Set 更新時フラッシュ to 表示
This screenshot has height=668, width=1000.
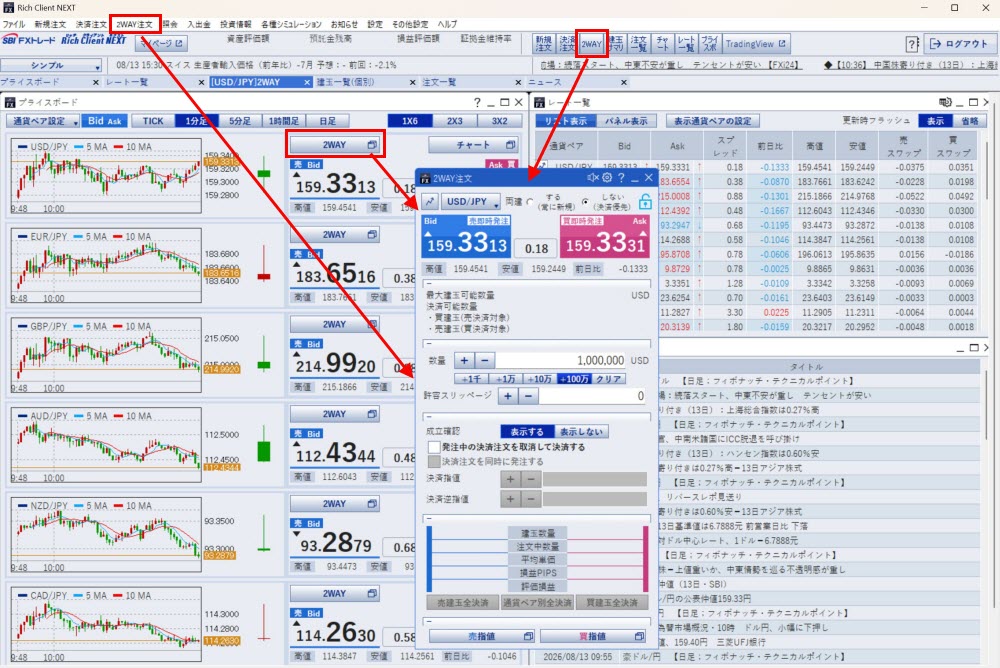(935, 121)
